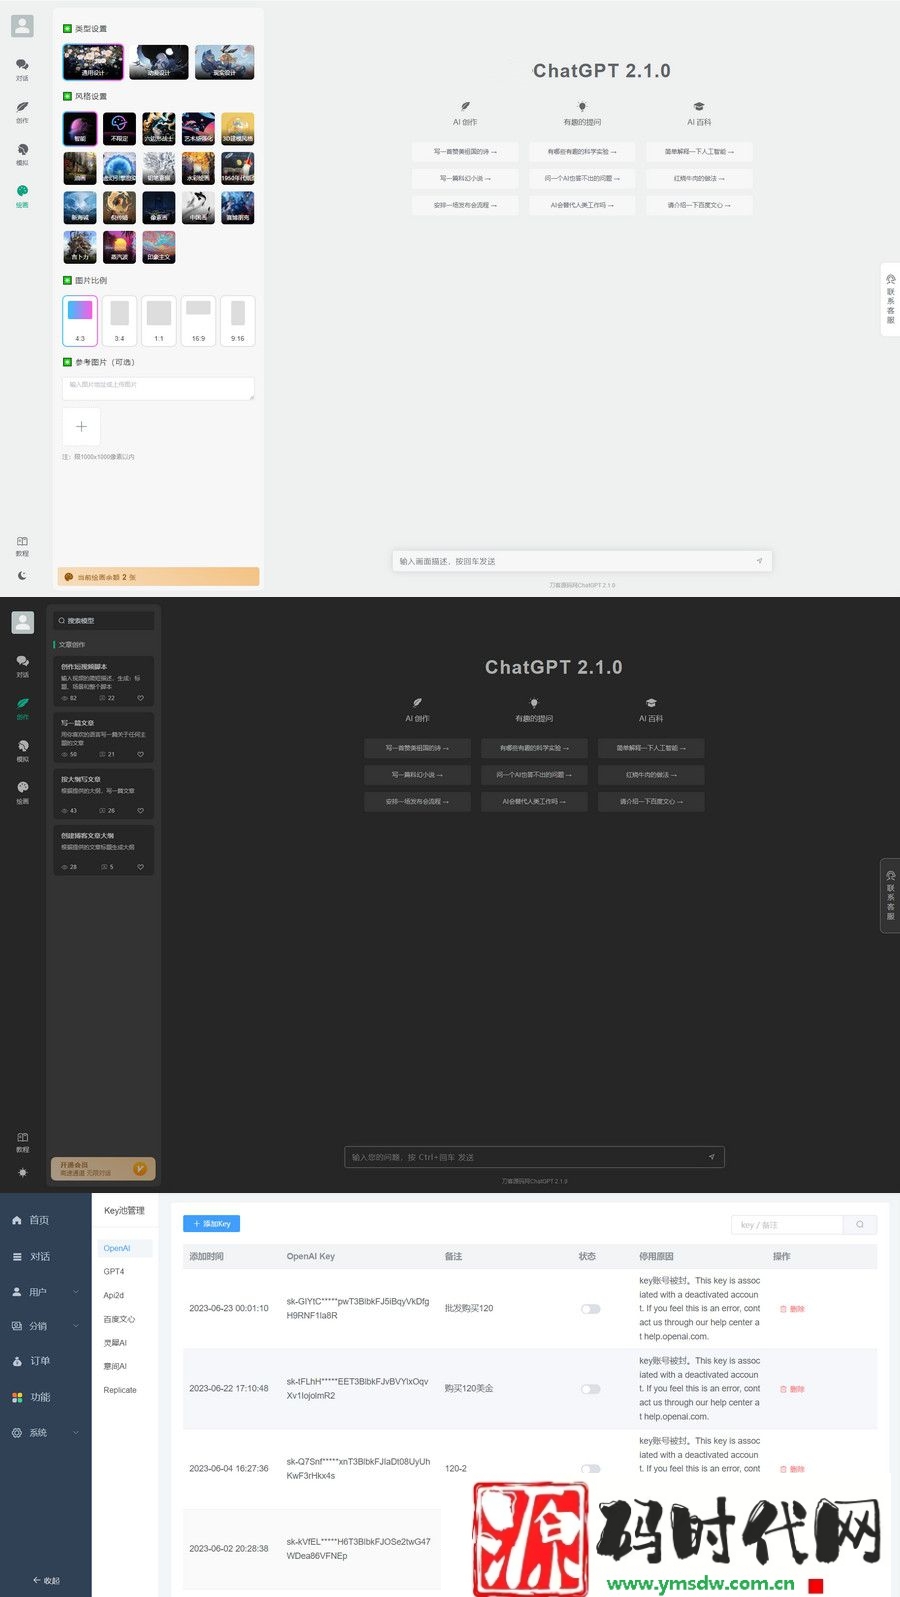Click plus tile to upload reference image
Viewport: 900px width, 1597px height.
click(x=81, y=426)
